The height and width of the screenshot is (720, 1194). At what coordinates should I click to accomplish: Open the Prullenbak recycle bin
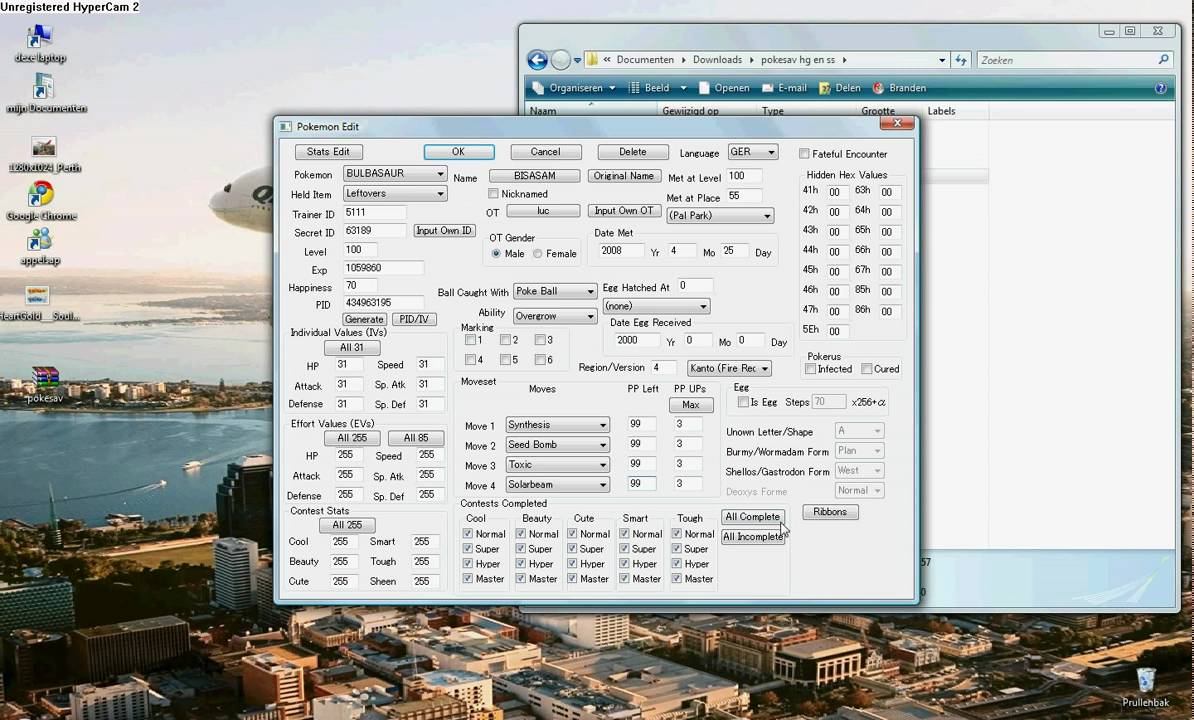tap(1145, 687)
